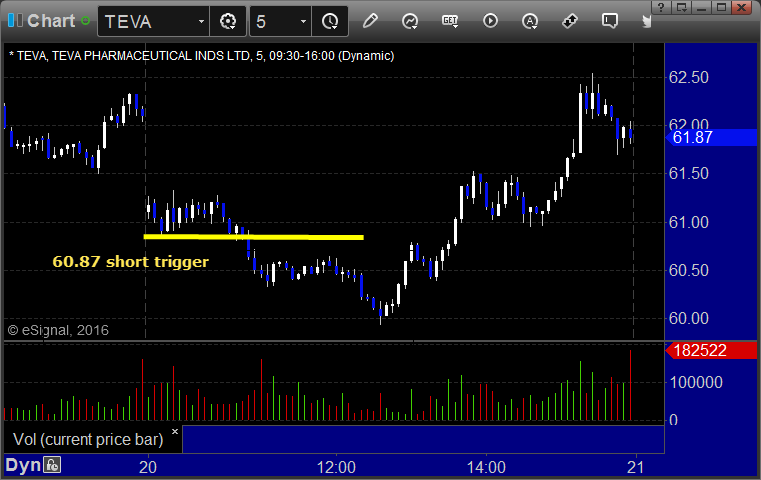Click the 60.50 price axis label
Image resolution: width=761 pixels, height=480 pixels.
tap(689, 270)
